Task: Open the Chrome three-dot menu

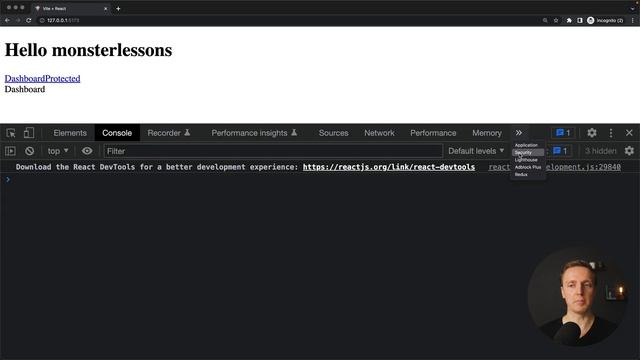Action: click(633, 20)
